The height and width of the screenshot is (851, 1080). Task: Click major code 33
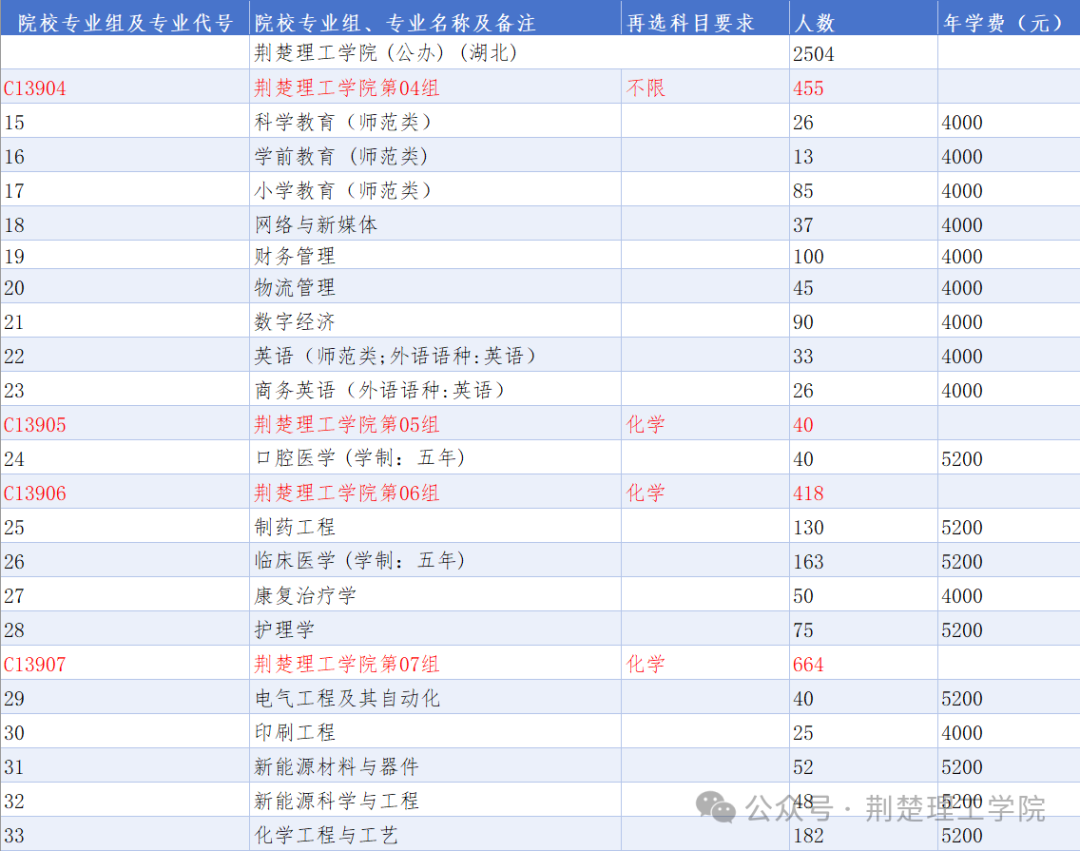point(14,836)
